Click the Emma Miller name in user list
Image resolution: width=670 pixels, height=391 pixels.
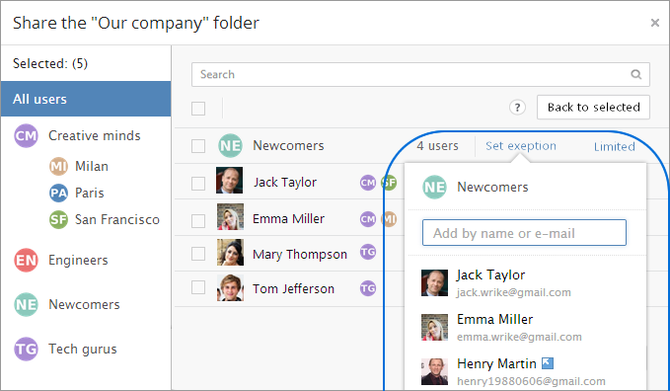pos(288,219)
